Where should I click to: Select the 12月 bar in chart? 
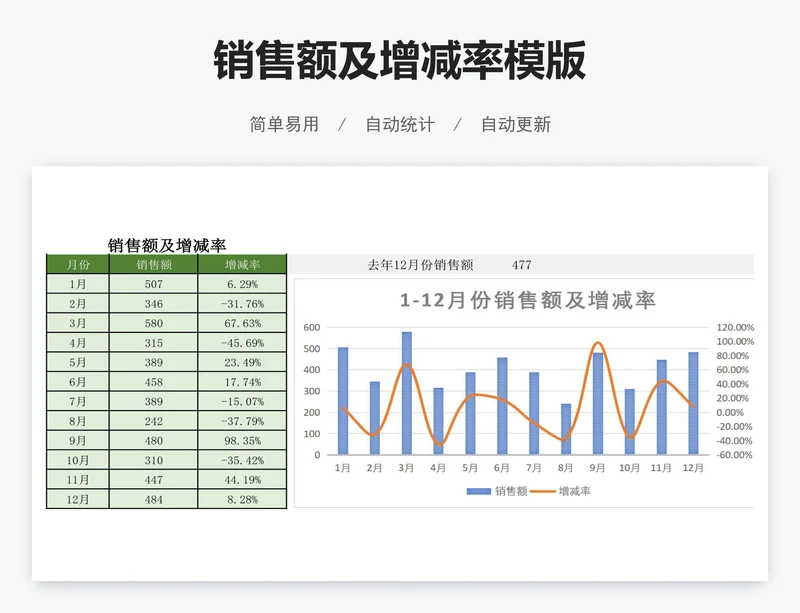pos(693,403)
